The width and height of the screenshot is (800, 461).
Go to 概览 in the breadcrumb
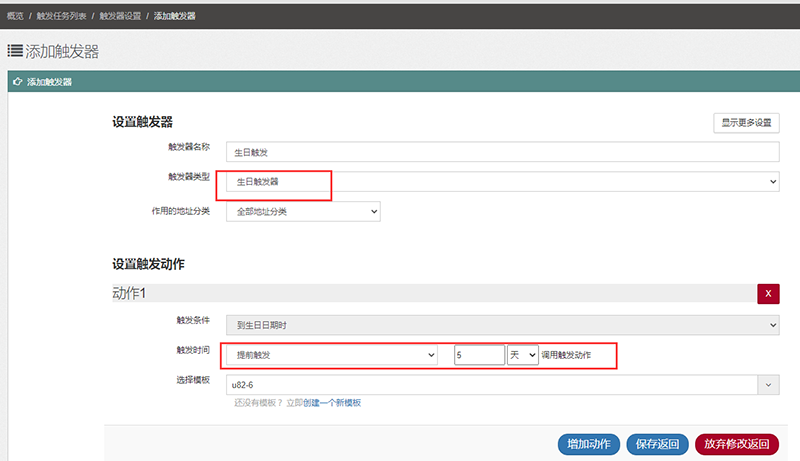point(15,16)
